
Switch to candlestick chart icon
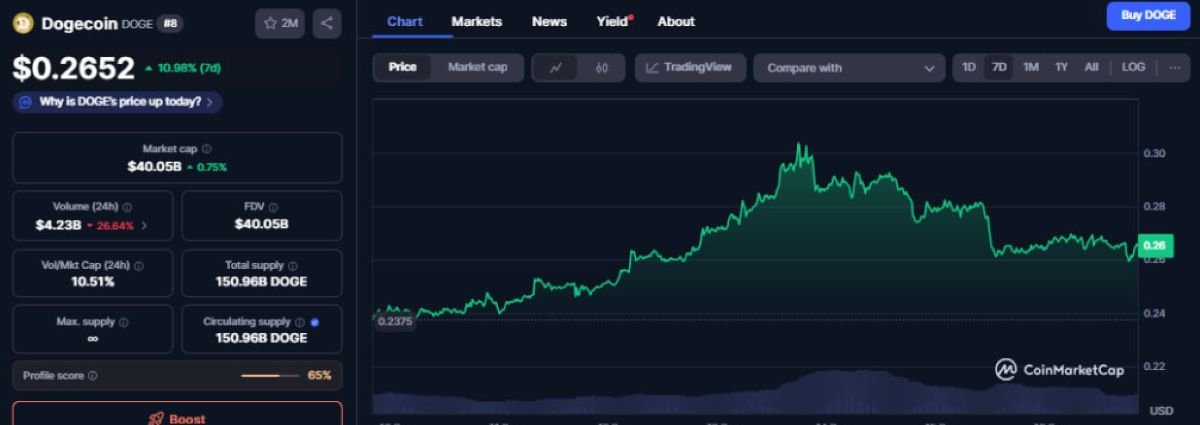click(x=601, y=68)
